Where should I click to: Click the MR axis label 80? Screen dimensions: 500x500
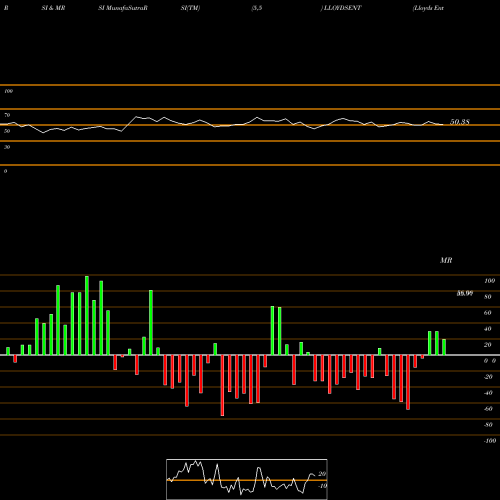488,297
